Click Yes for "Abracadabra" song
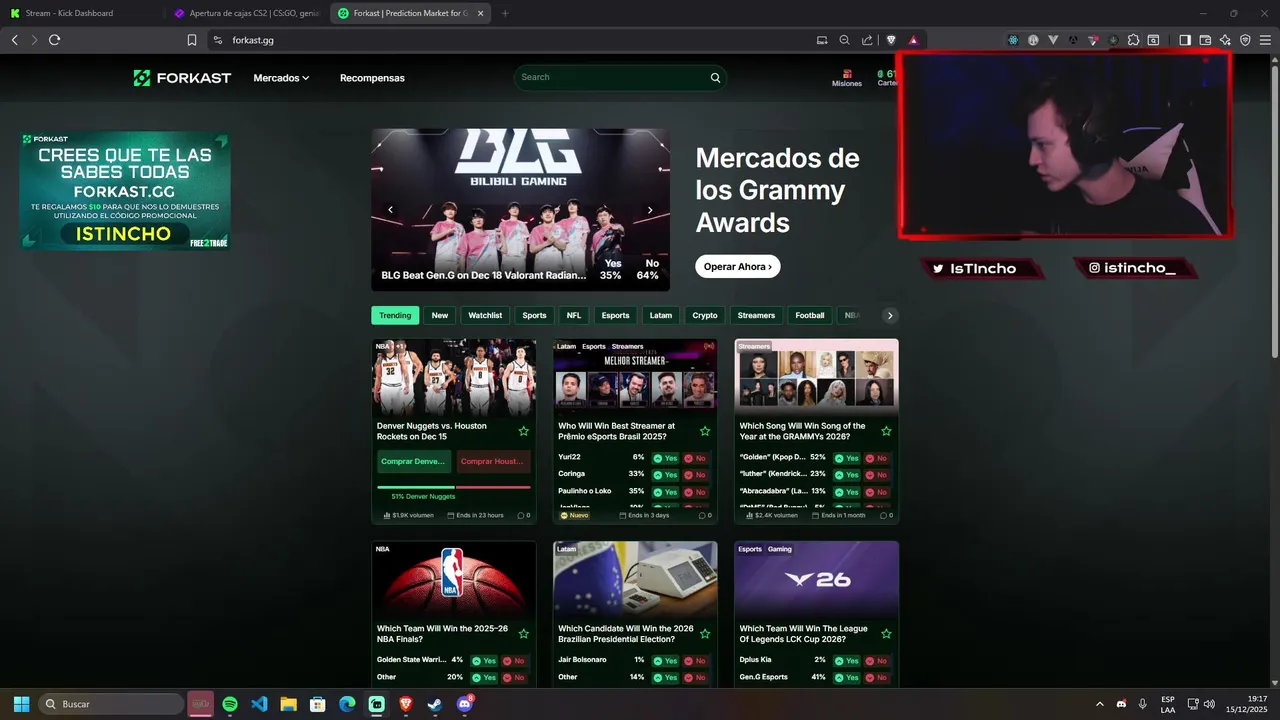Screen dimensions: 1280x720 pyautogui.click(x=847, y=492)
